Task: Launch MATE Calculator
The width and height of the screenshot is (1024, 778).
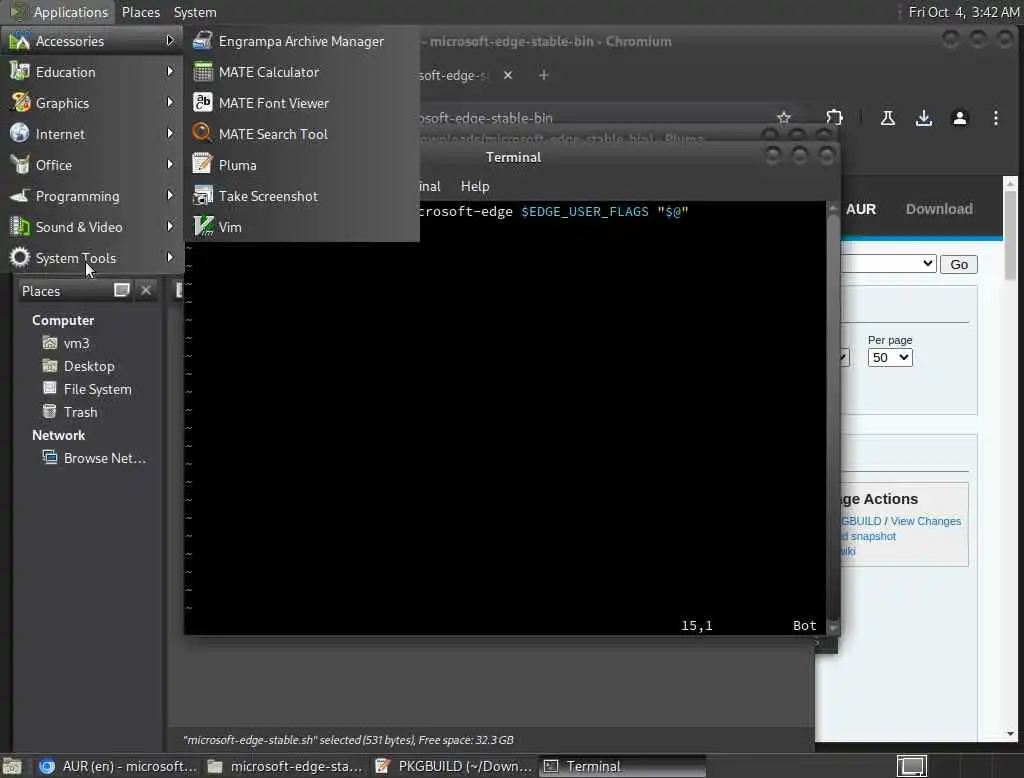Action: pyautogui.click(x=301, y=72)
